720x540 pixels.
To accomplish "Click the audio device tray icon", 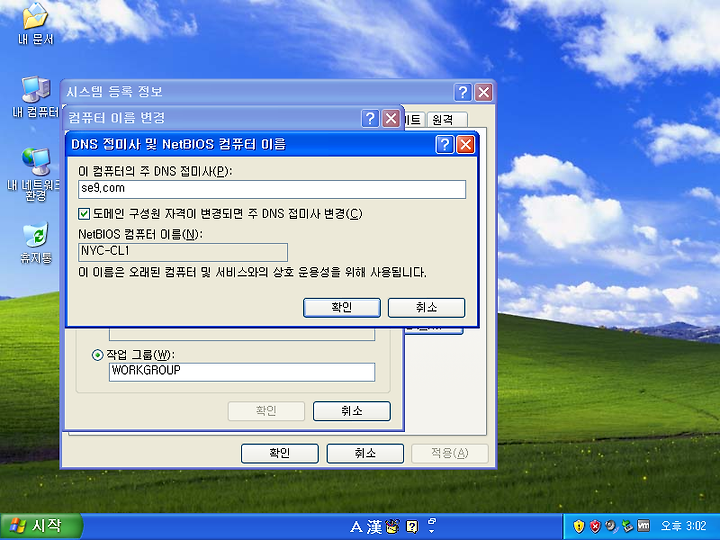I will [x=611, y=526].
